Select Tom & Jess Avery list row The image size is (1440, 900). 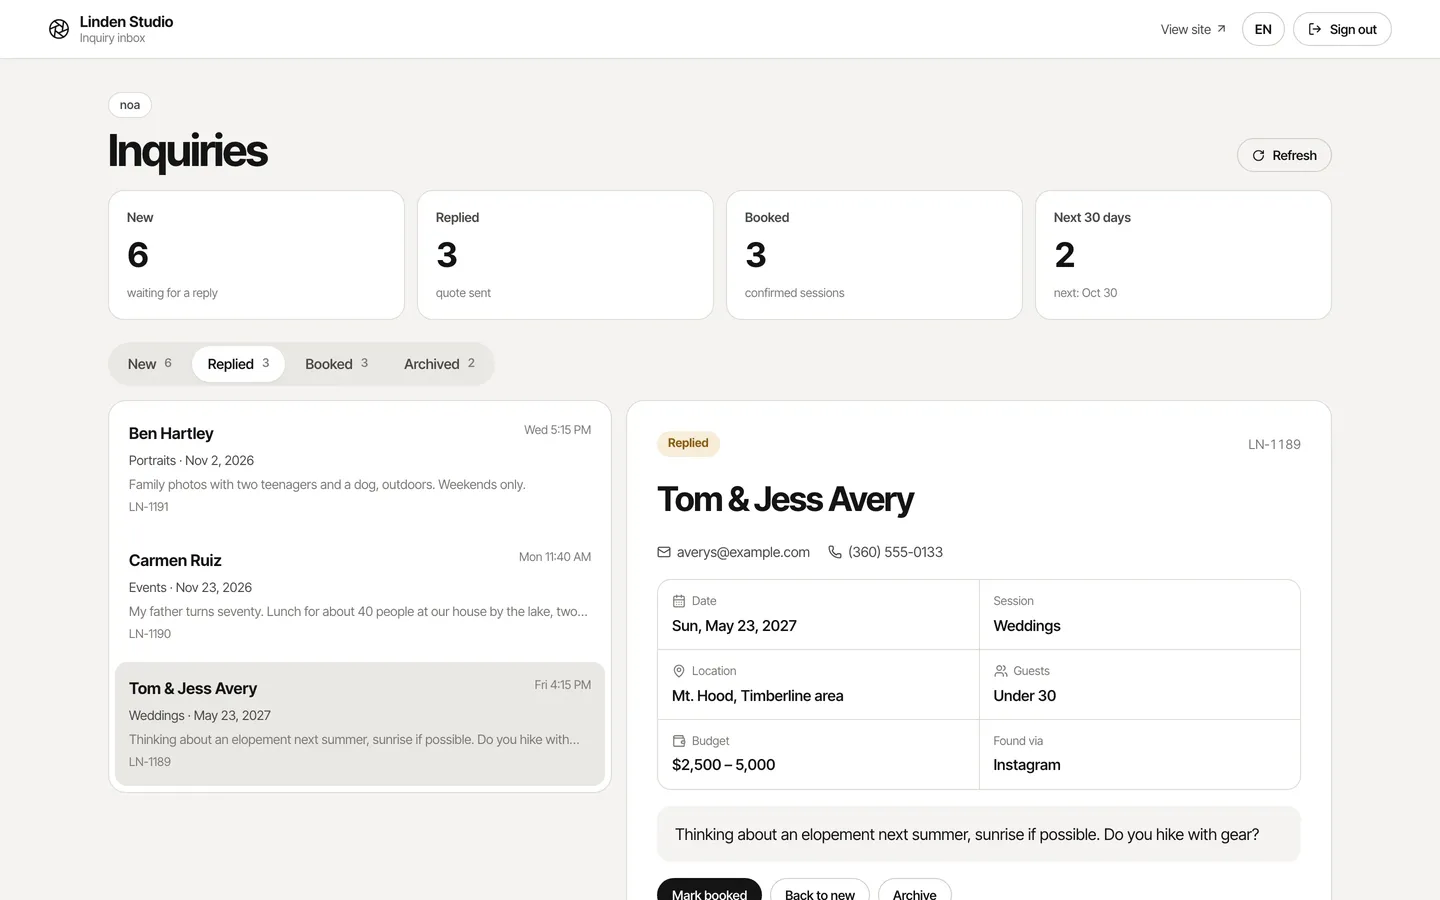(360, 723)
